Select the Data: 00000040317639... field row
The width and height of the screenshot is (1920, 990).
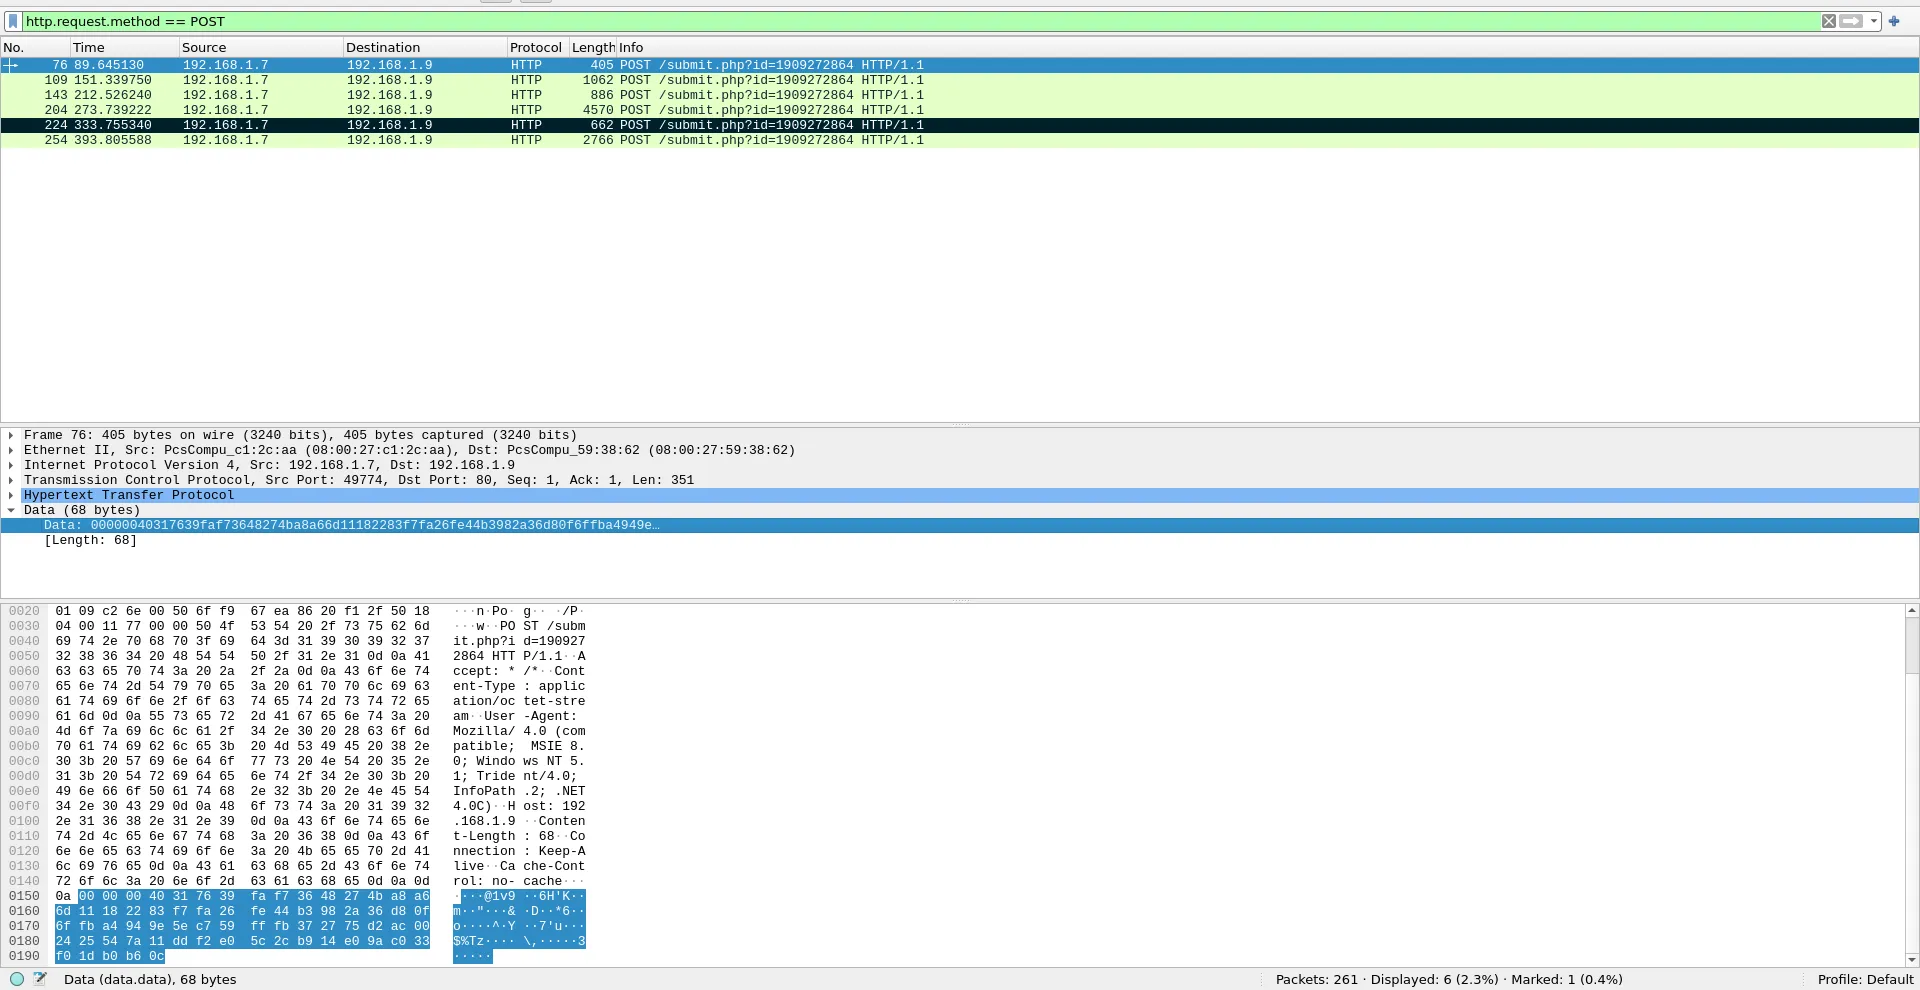960,525
